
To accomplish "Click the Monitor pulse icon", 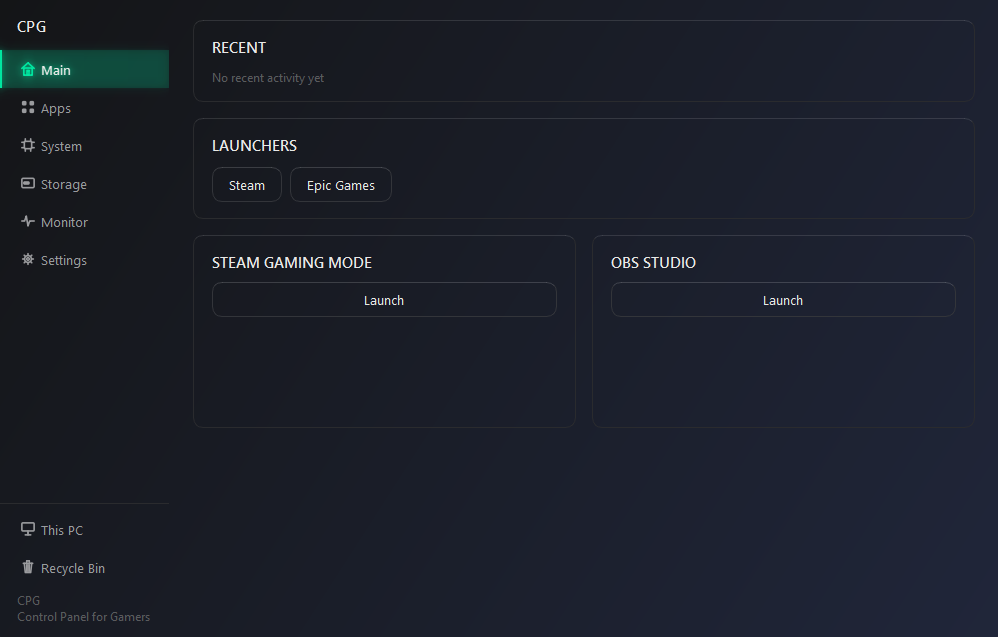I will tap(28, 221).
